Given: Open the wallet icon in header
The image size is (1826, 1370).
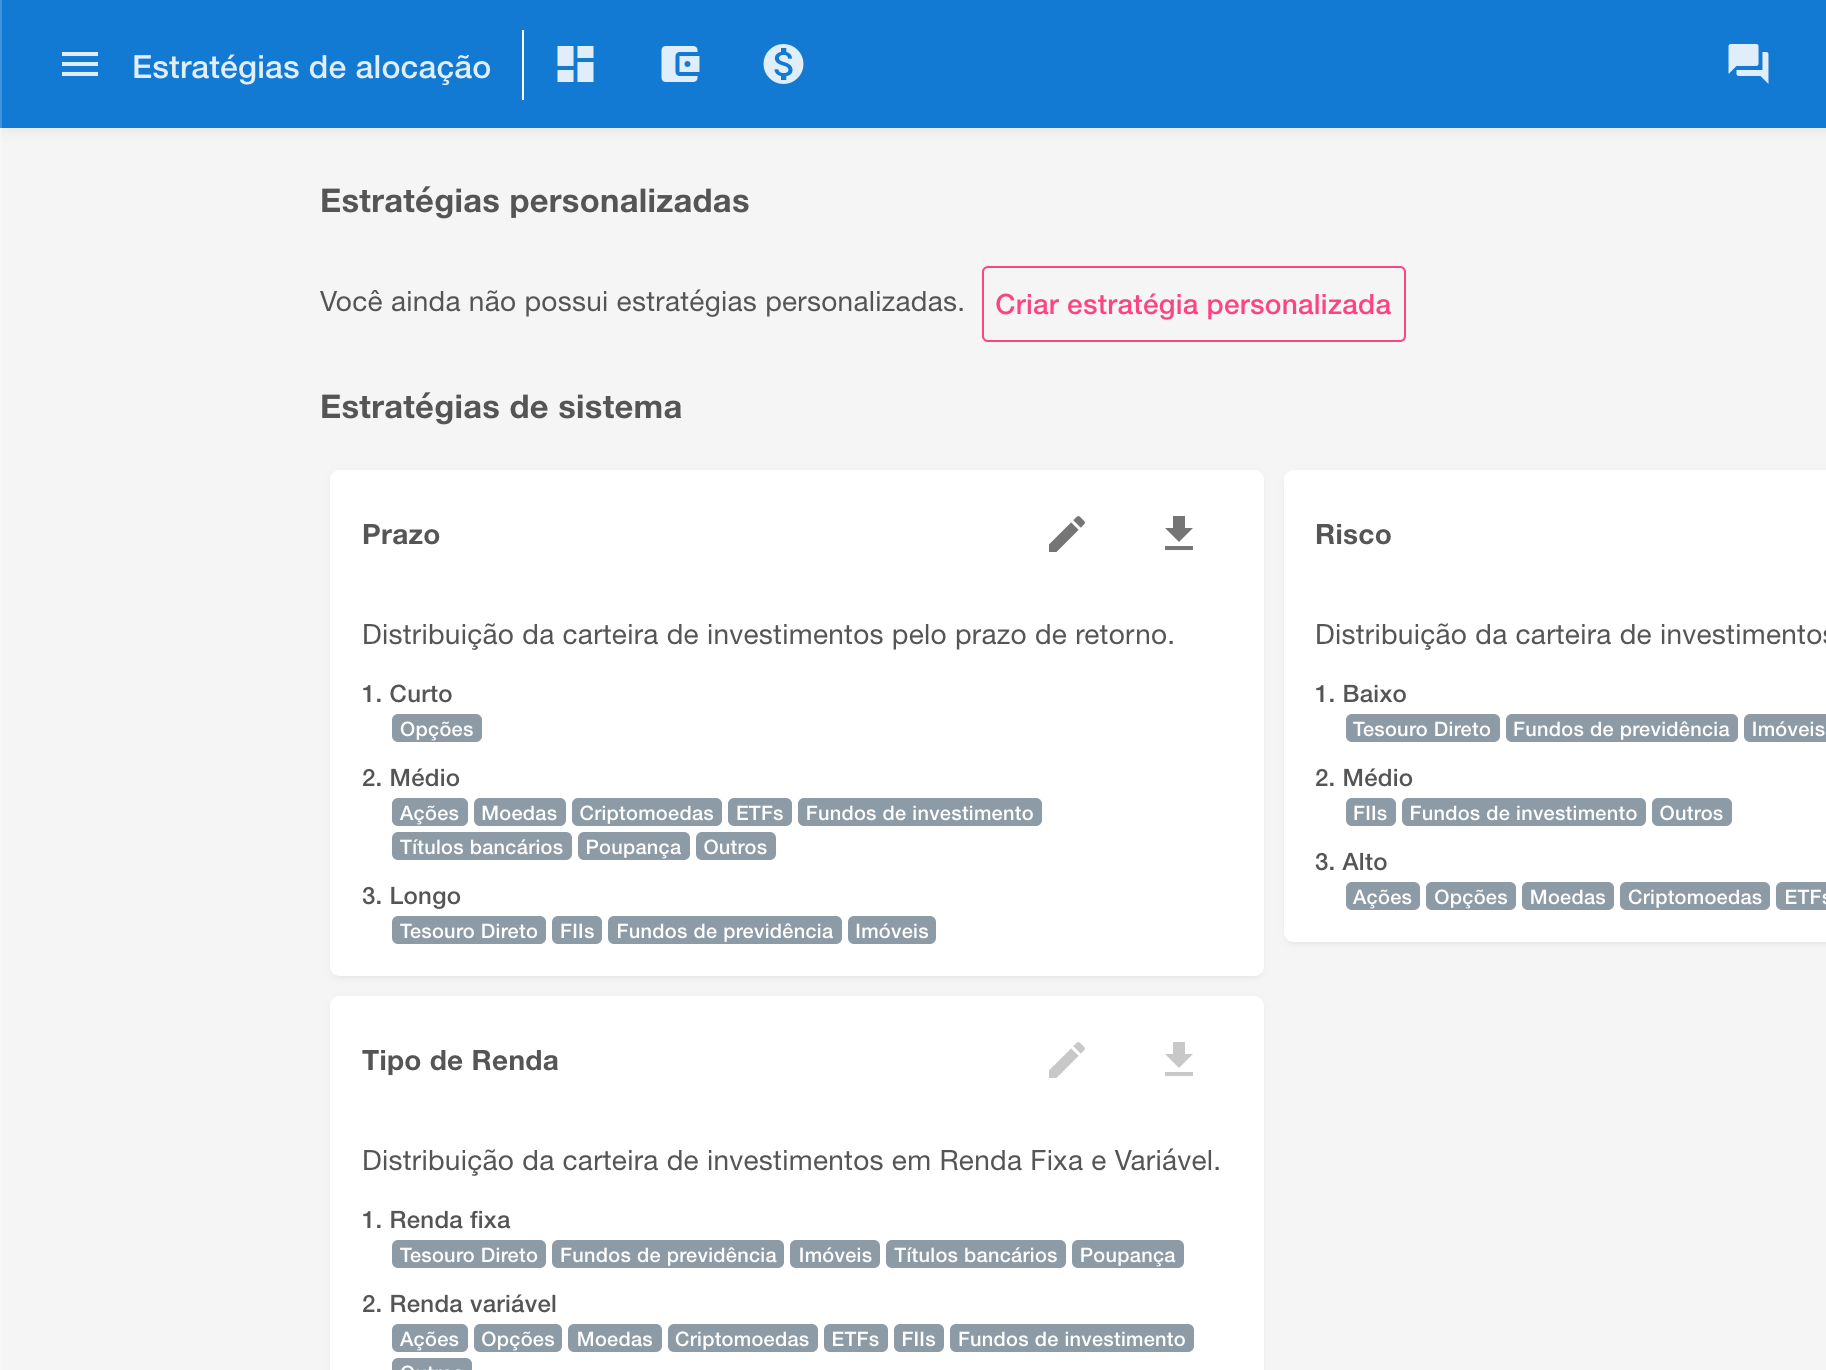Looking at the screenshot, I should [x=680, y=65].
